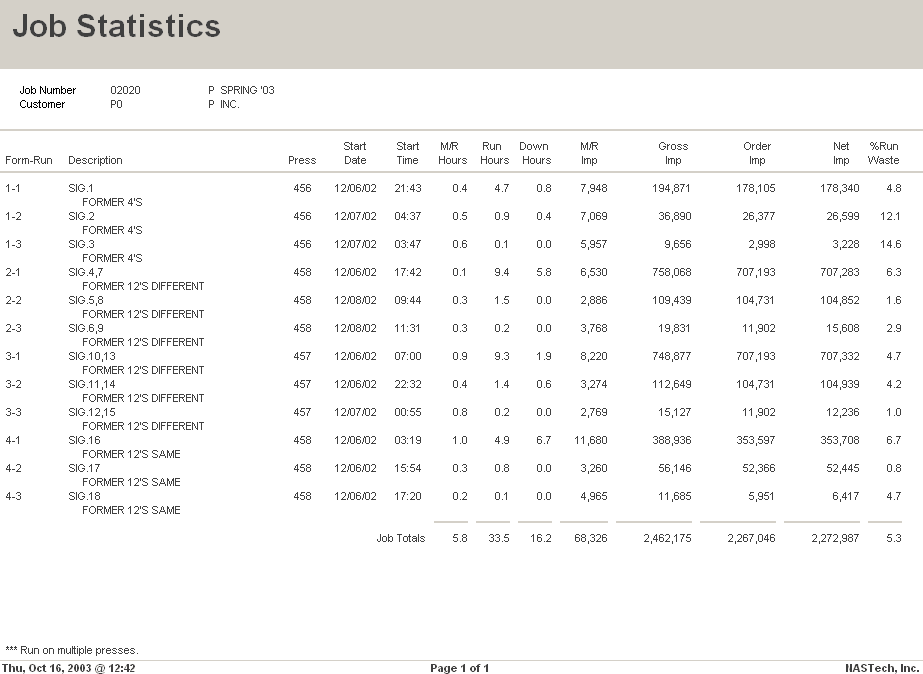Click the SIG.16 description
This screenshot has width=923, height=674.
84,440
